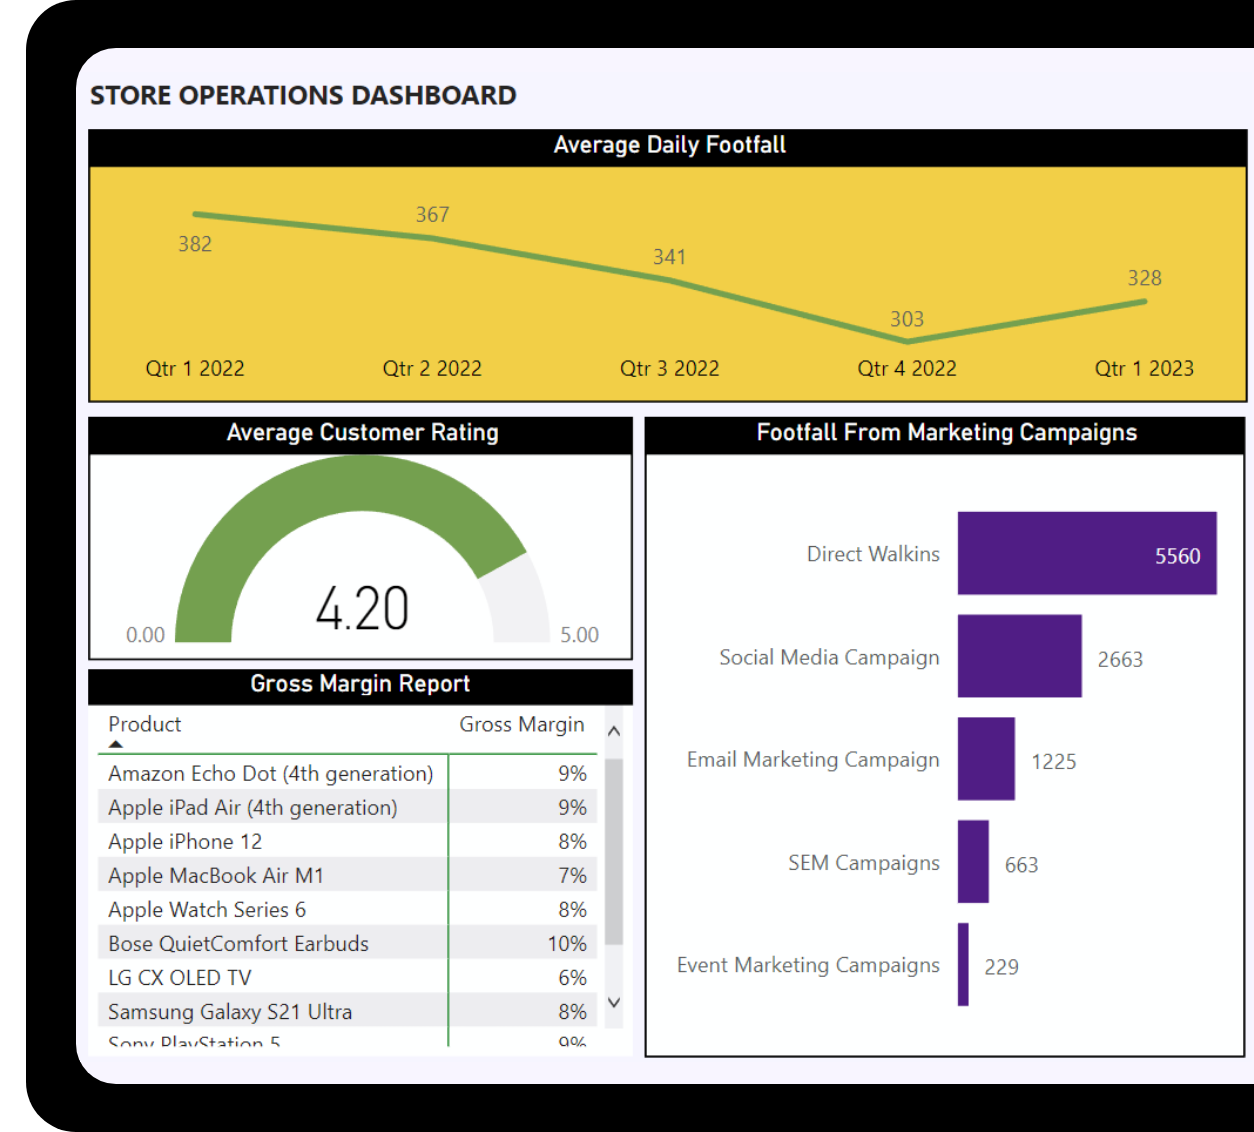
Task: Click the 6% gross margin value
Action: click(572, 977)
